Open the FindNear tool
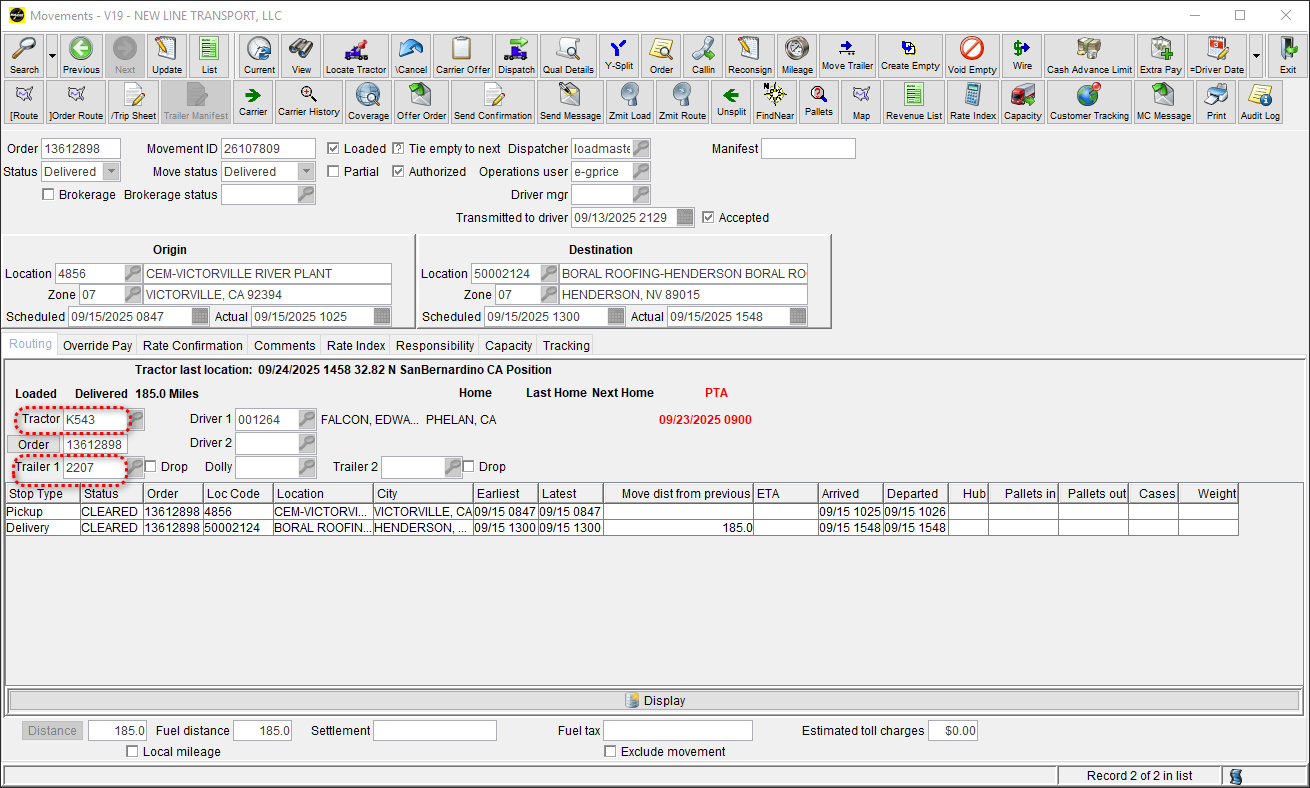The height and width of the screenshot is (788, 1310). (774, 101)
